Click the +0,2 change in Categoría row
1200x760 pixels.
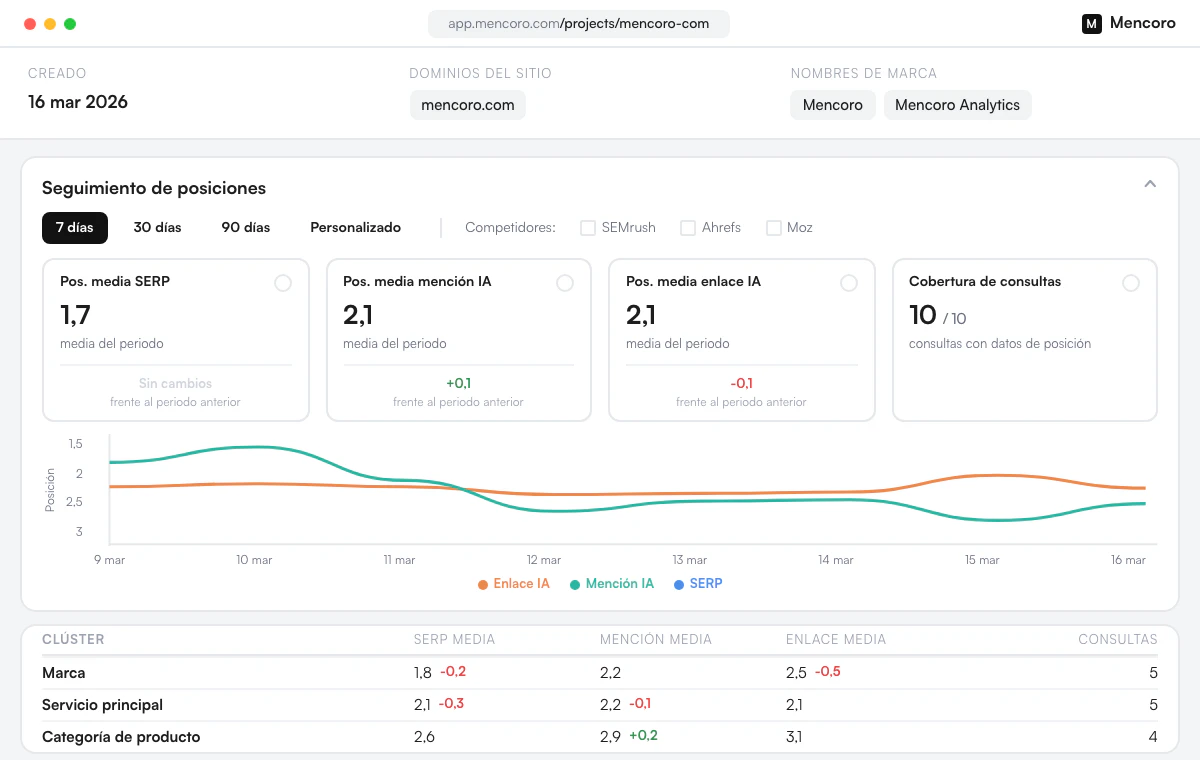coord(643,736)
